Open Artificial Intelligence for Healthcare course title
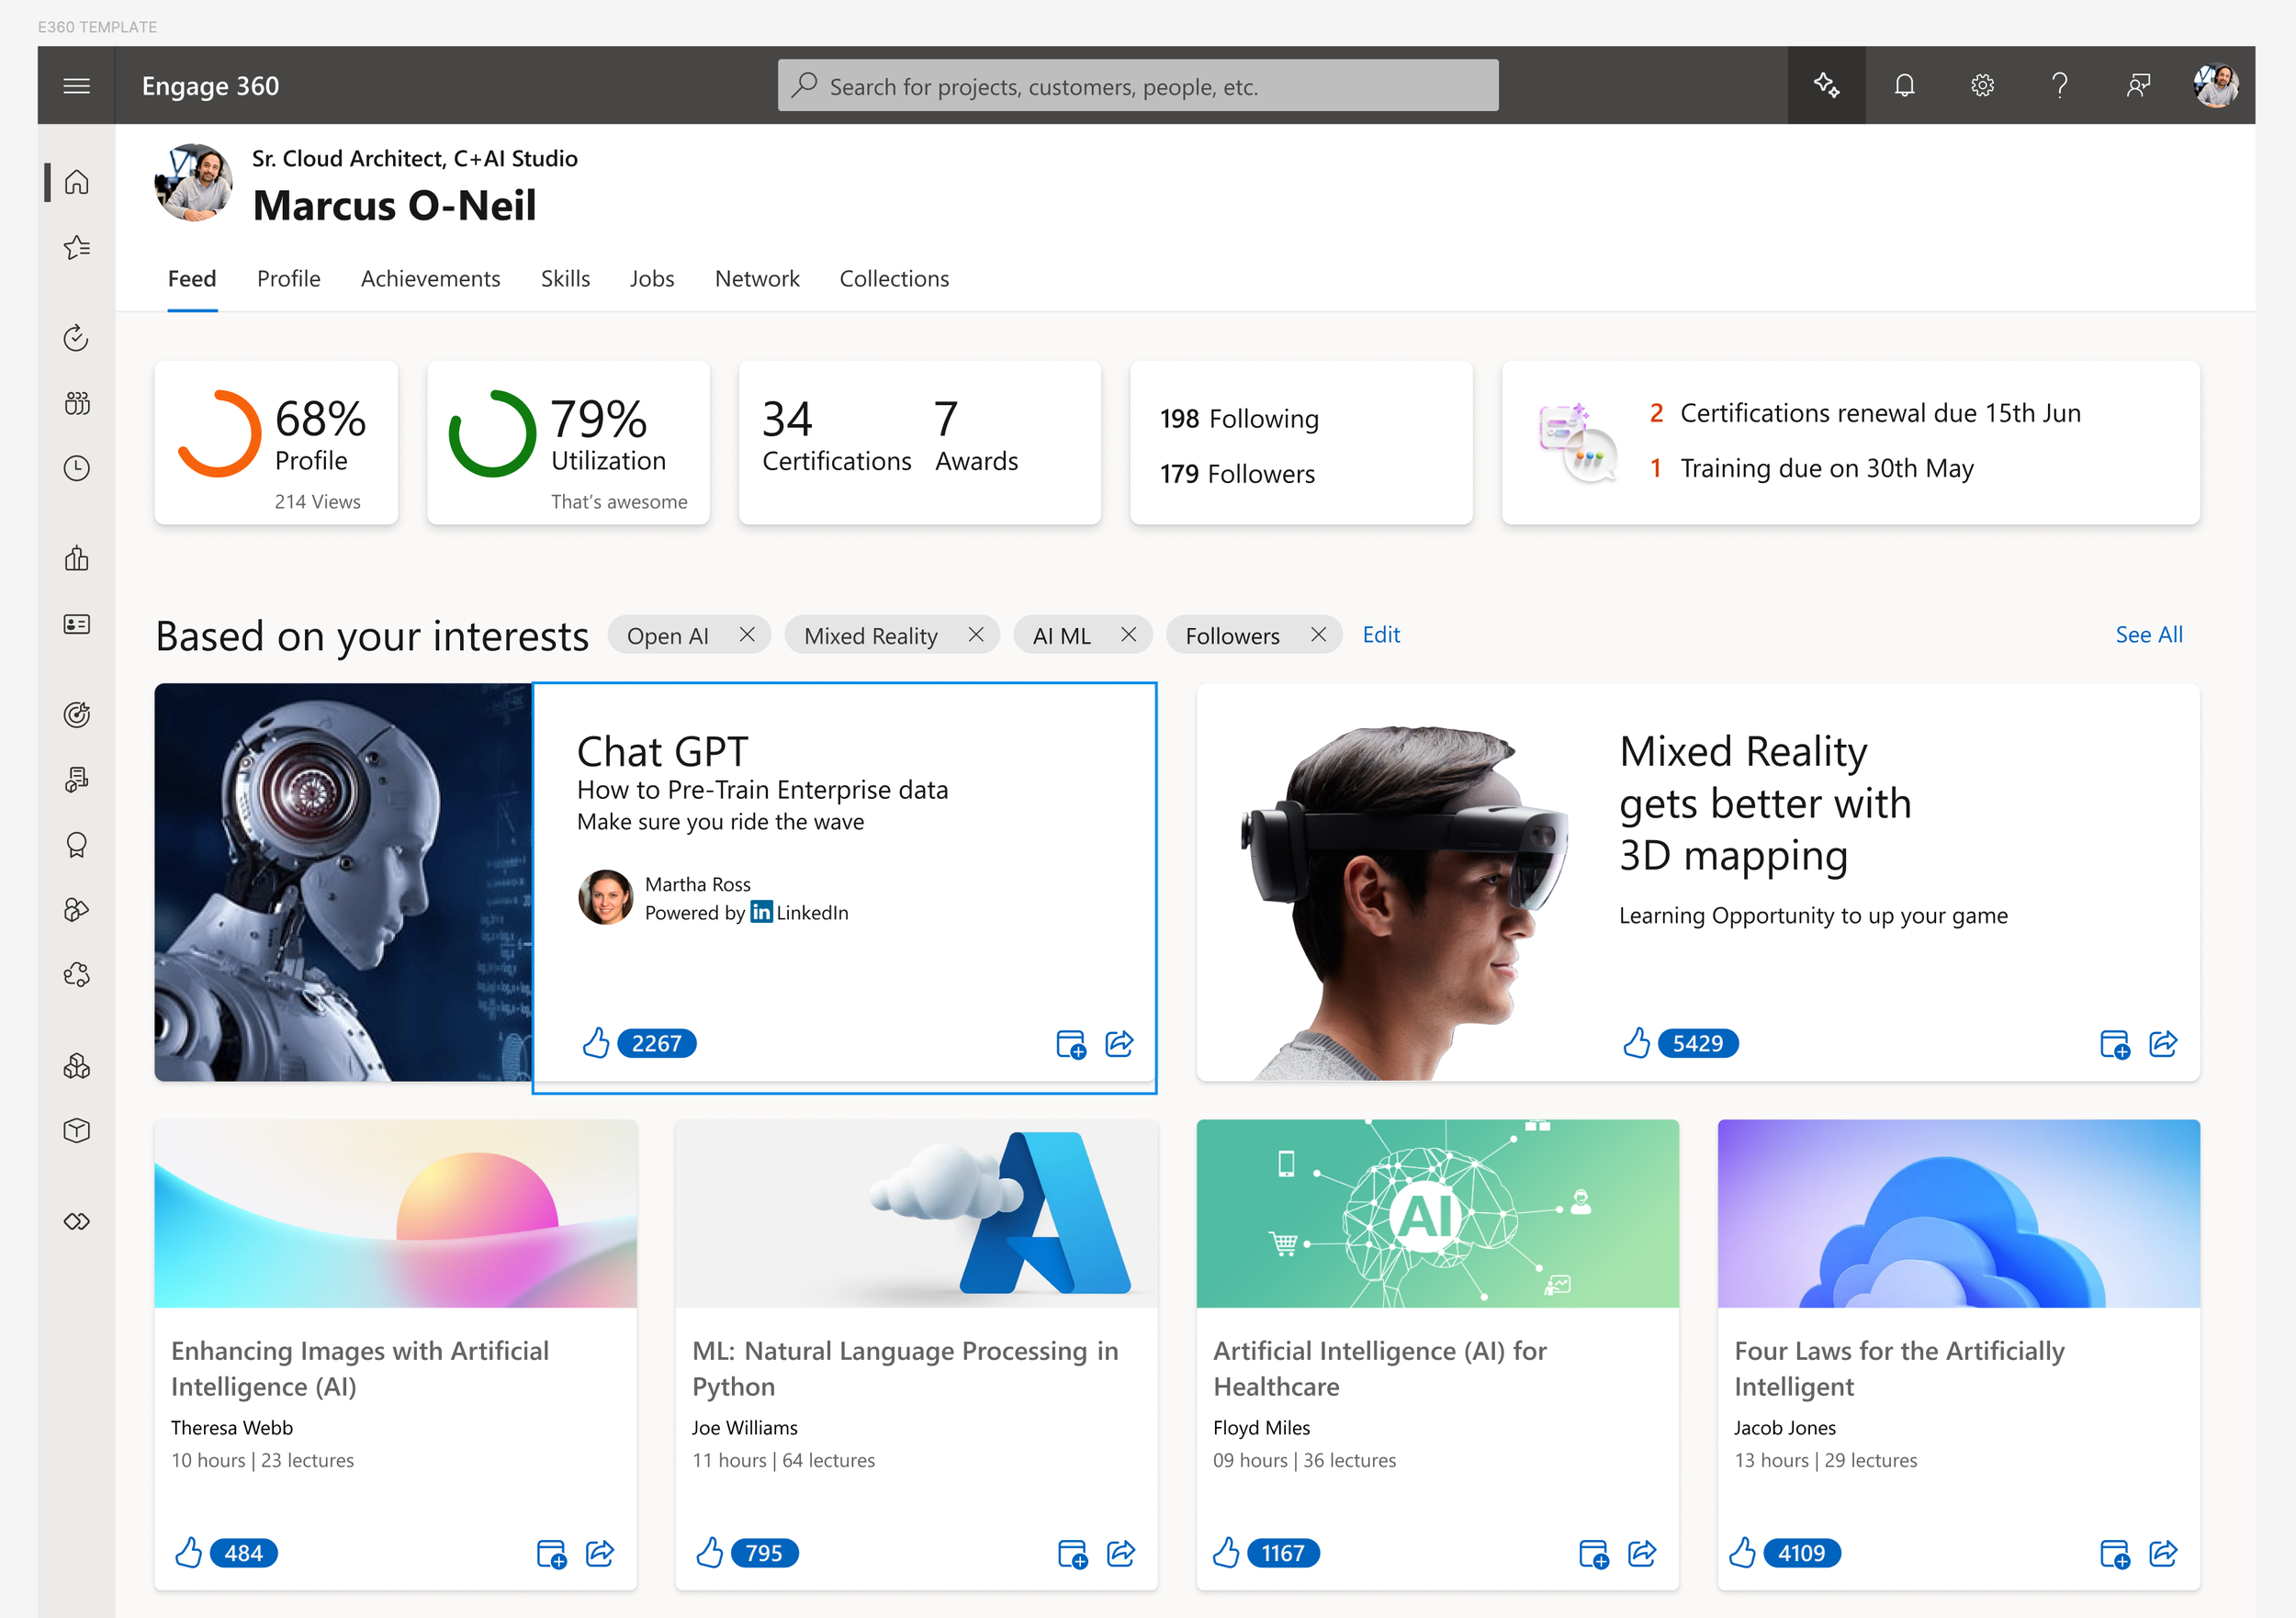 [1380, 1369]
